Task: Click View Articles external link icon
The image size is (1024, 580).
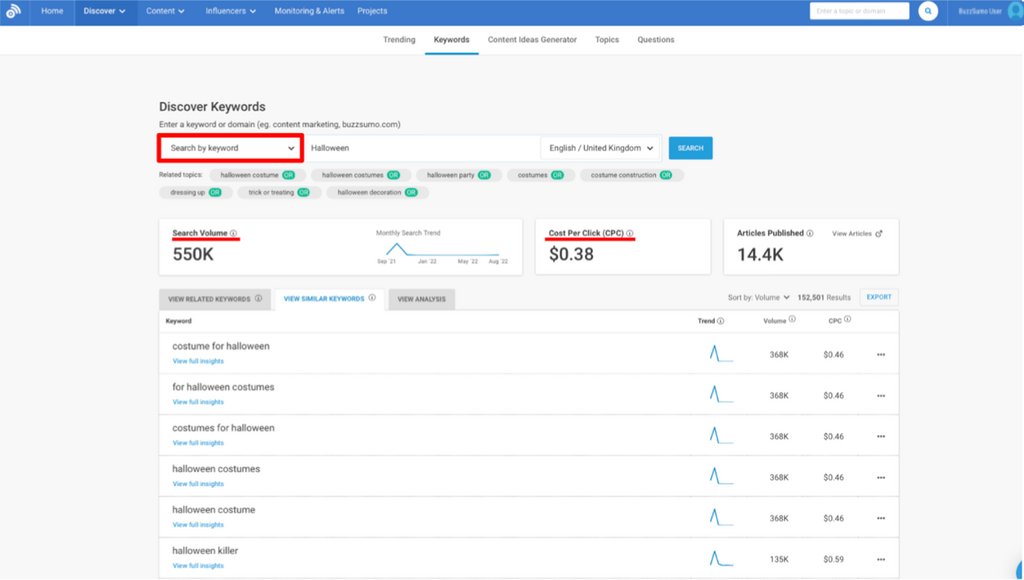Action: [x=879, y=234]
